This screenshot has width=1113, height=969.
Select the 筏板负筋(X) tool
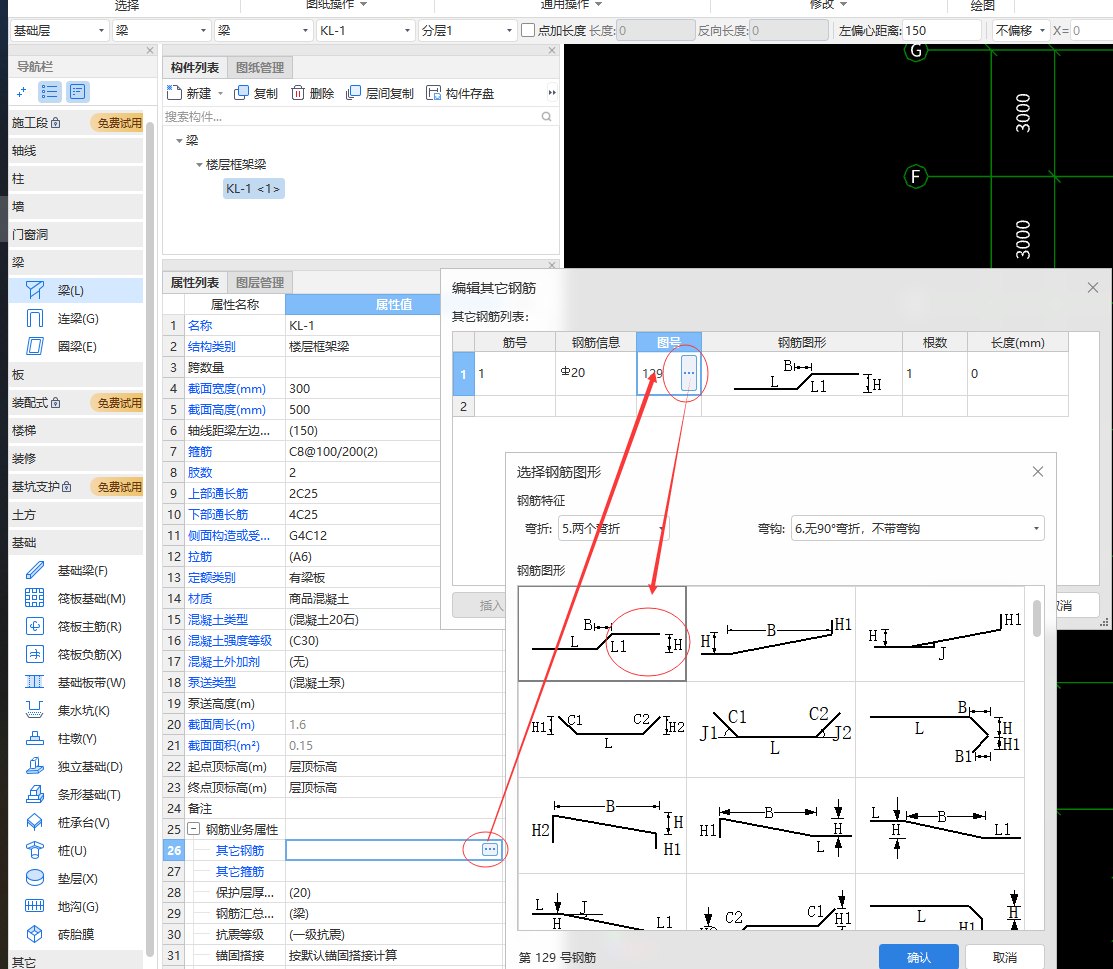76,655
